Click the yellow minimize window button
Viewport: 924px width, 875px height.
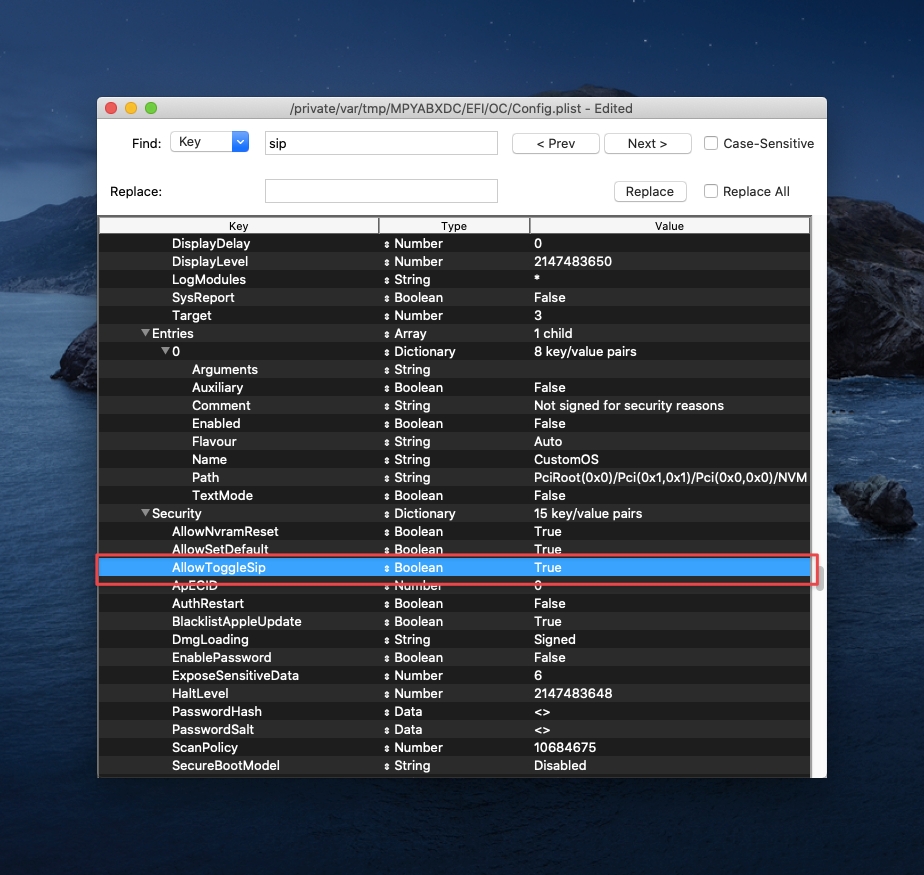[x=130, y=108]
